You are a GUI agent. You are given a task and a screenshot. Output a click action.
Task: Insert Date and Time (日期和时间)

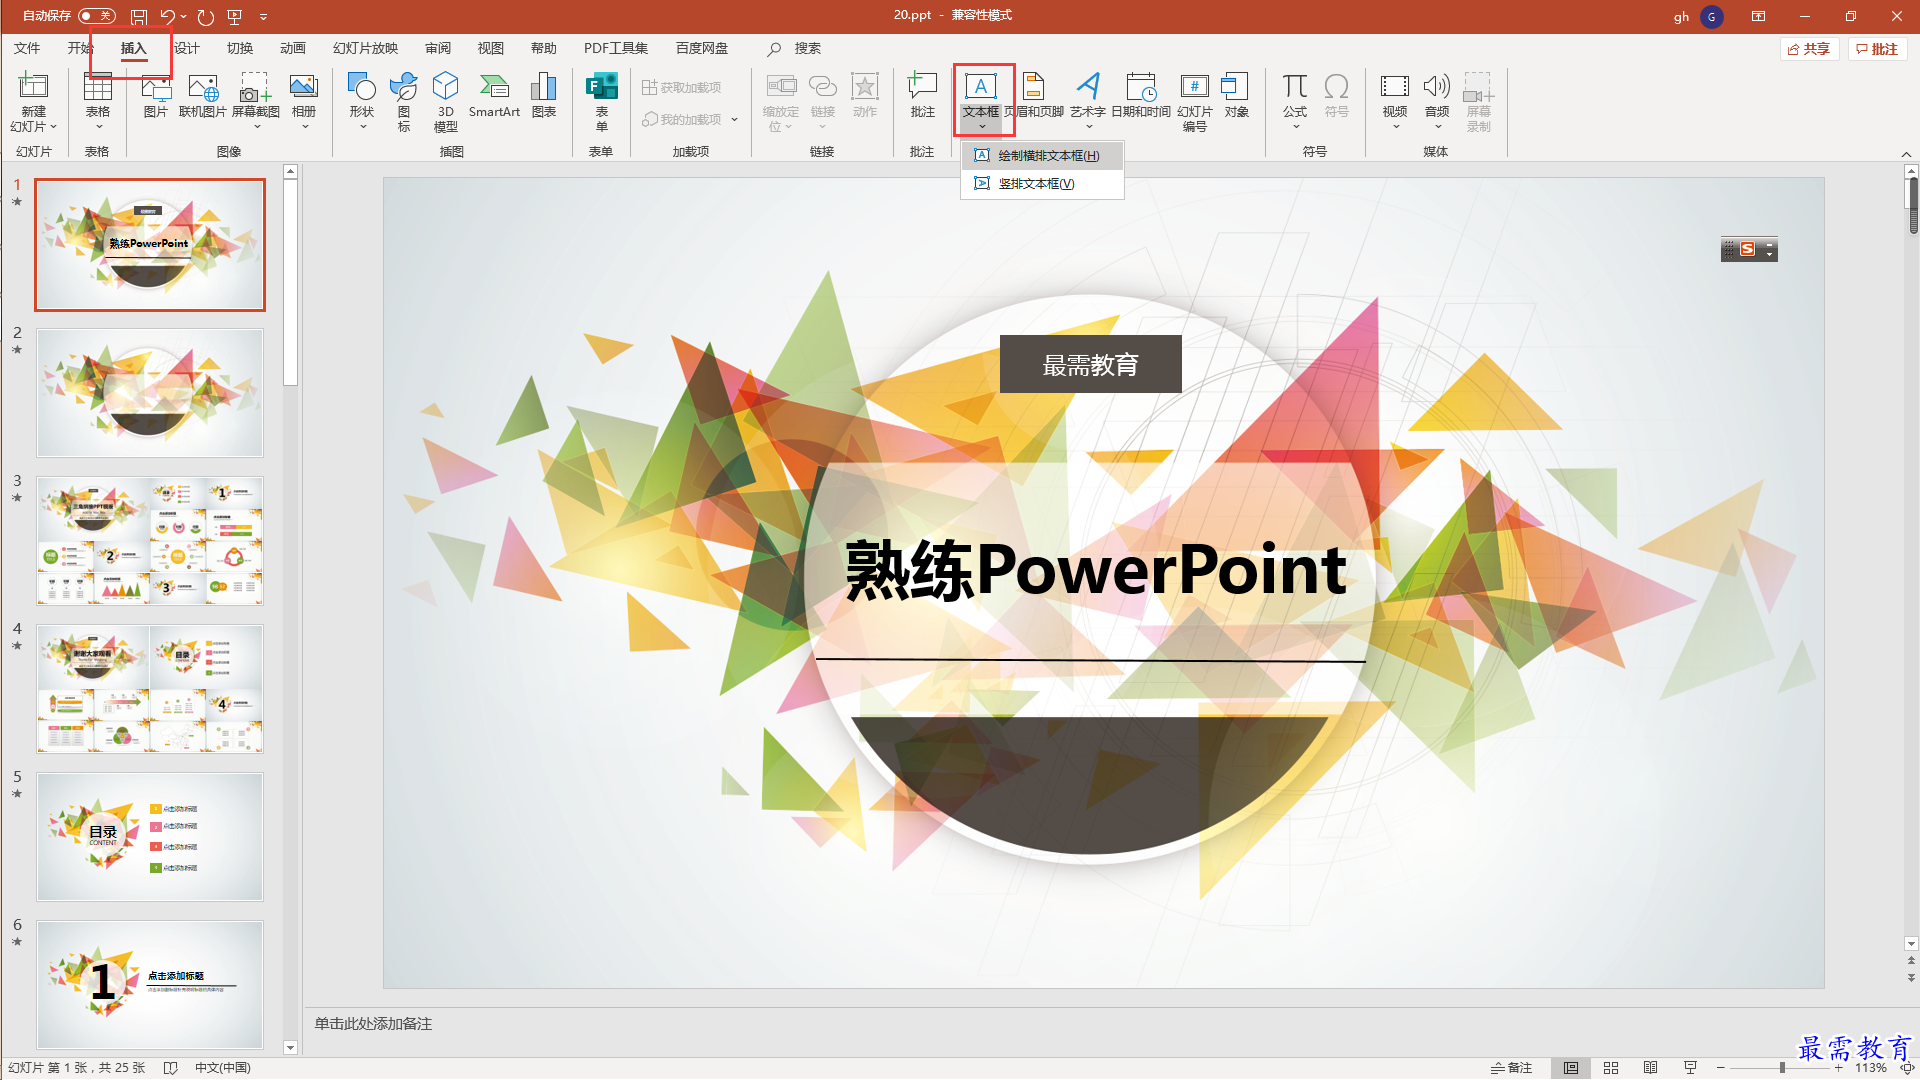(x=1141, y=95)
